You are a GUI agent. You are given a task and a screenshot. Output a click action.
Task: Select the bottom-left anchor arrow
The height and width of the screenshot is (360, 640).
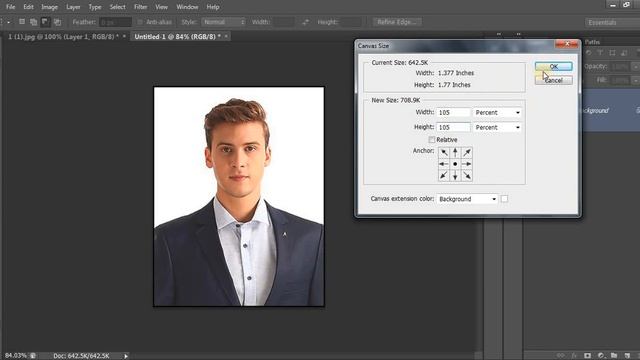tap(444, 176)
